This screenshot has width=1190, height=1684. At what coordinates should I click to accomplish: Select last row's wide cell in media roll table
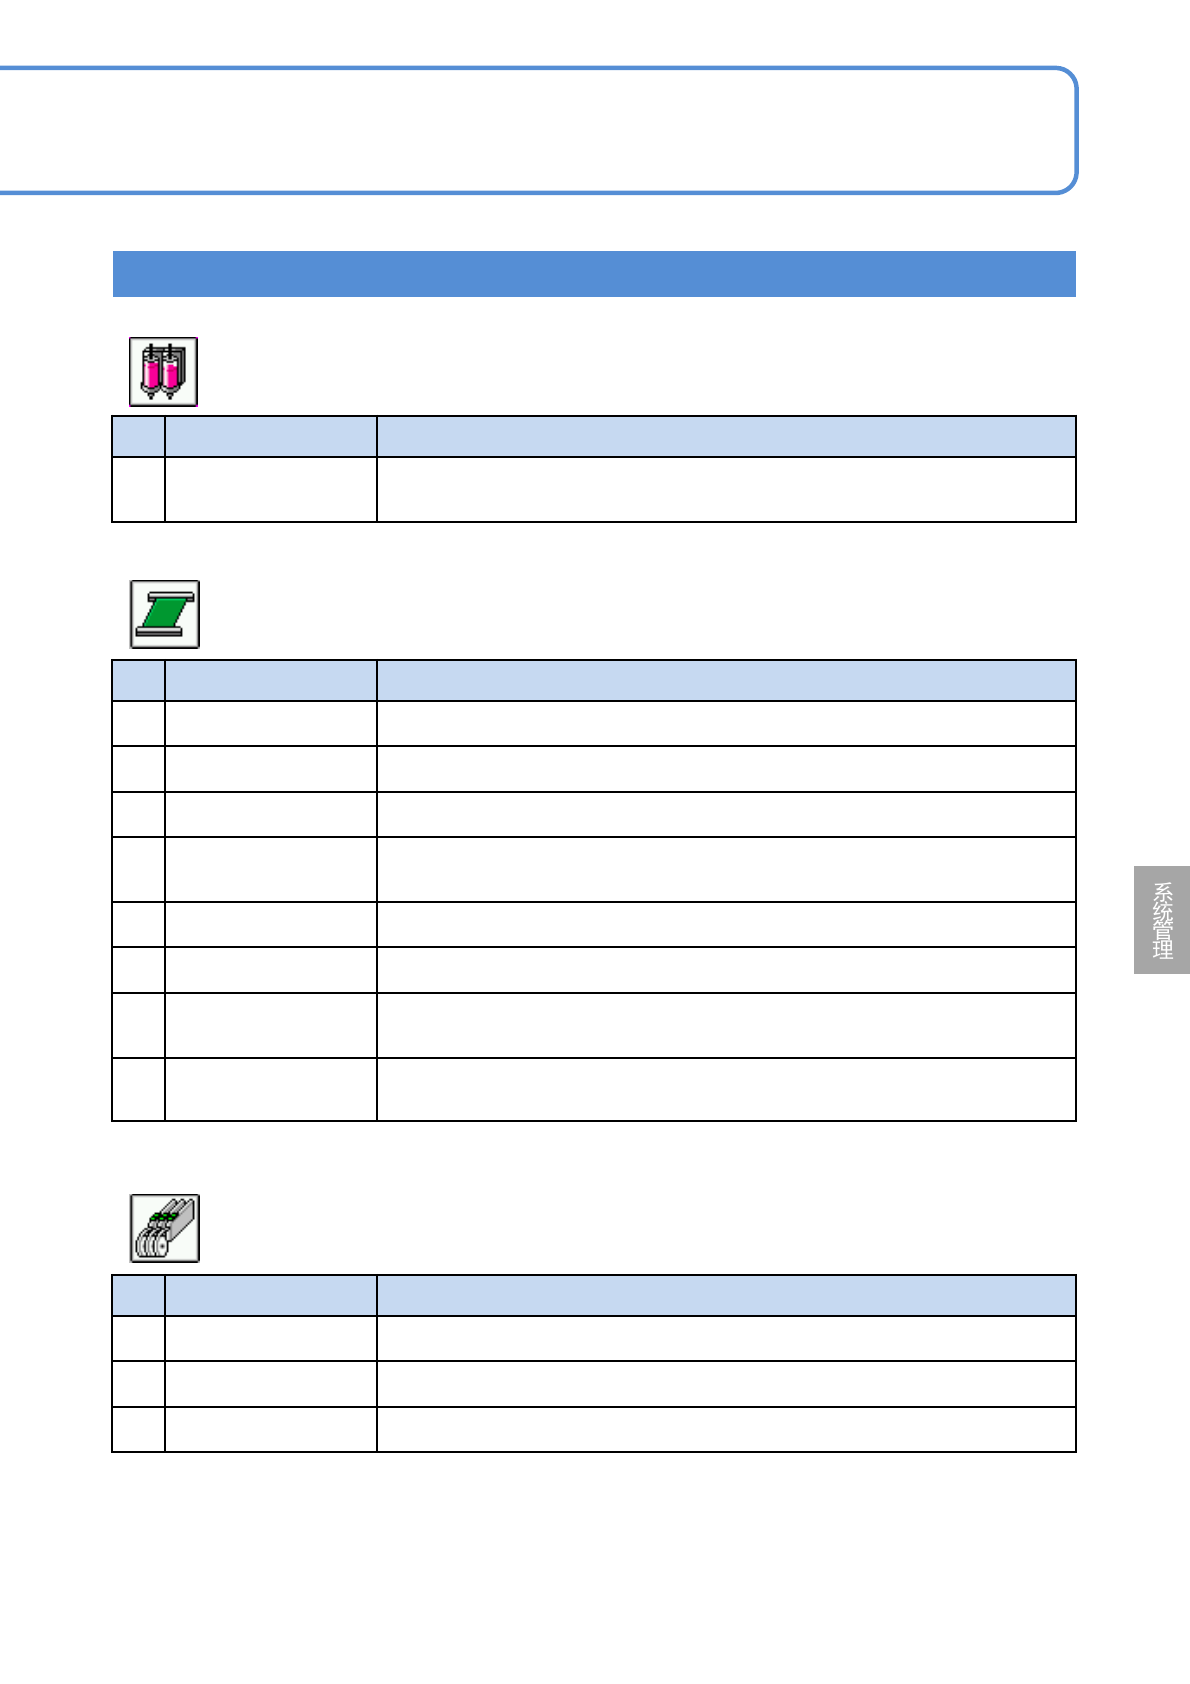(726, 1089)
